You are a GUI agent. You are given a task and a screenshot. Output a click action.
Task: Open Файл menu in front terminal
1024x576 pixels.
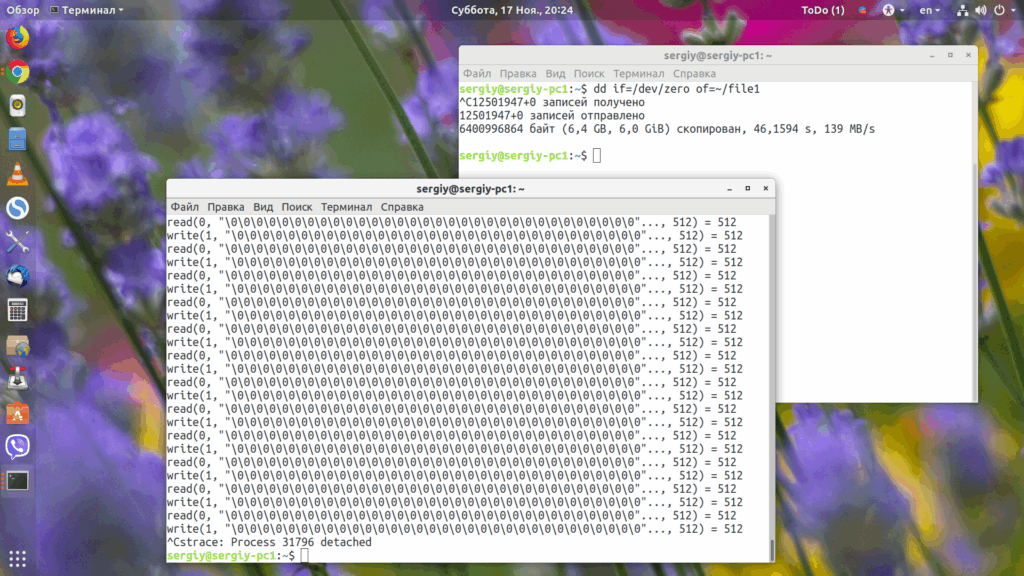click(x=185, y=207)
